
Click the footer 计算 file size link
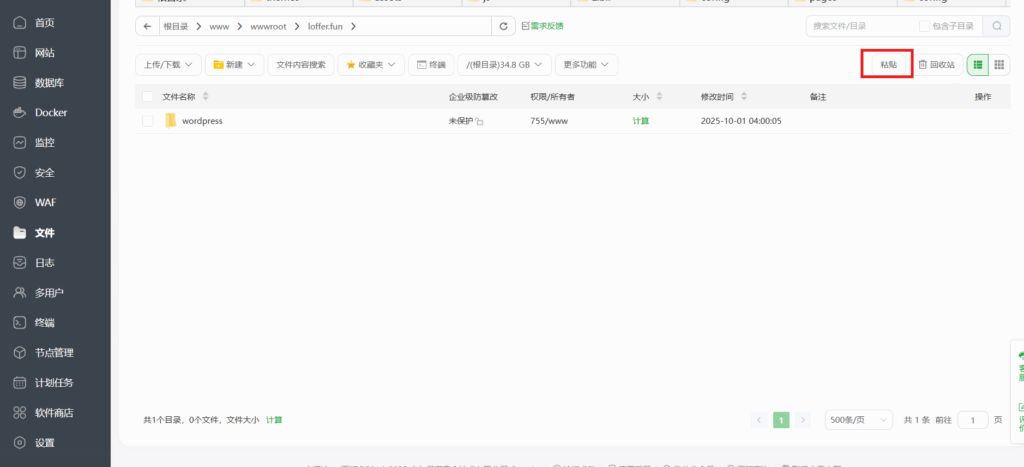pos(274,420)
